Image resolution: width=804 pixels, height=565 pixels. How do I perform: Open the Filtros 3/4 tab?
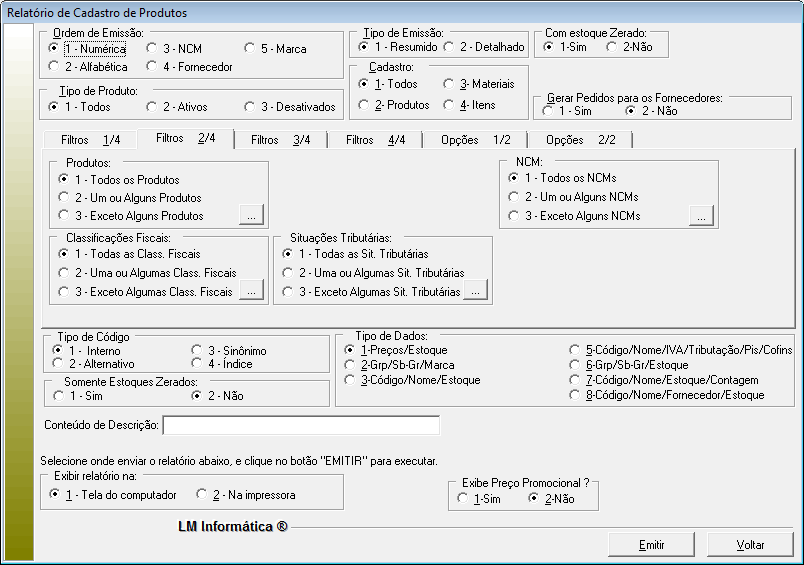(x=279, y=140)
